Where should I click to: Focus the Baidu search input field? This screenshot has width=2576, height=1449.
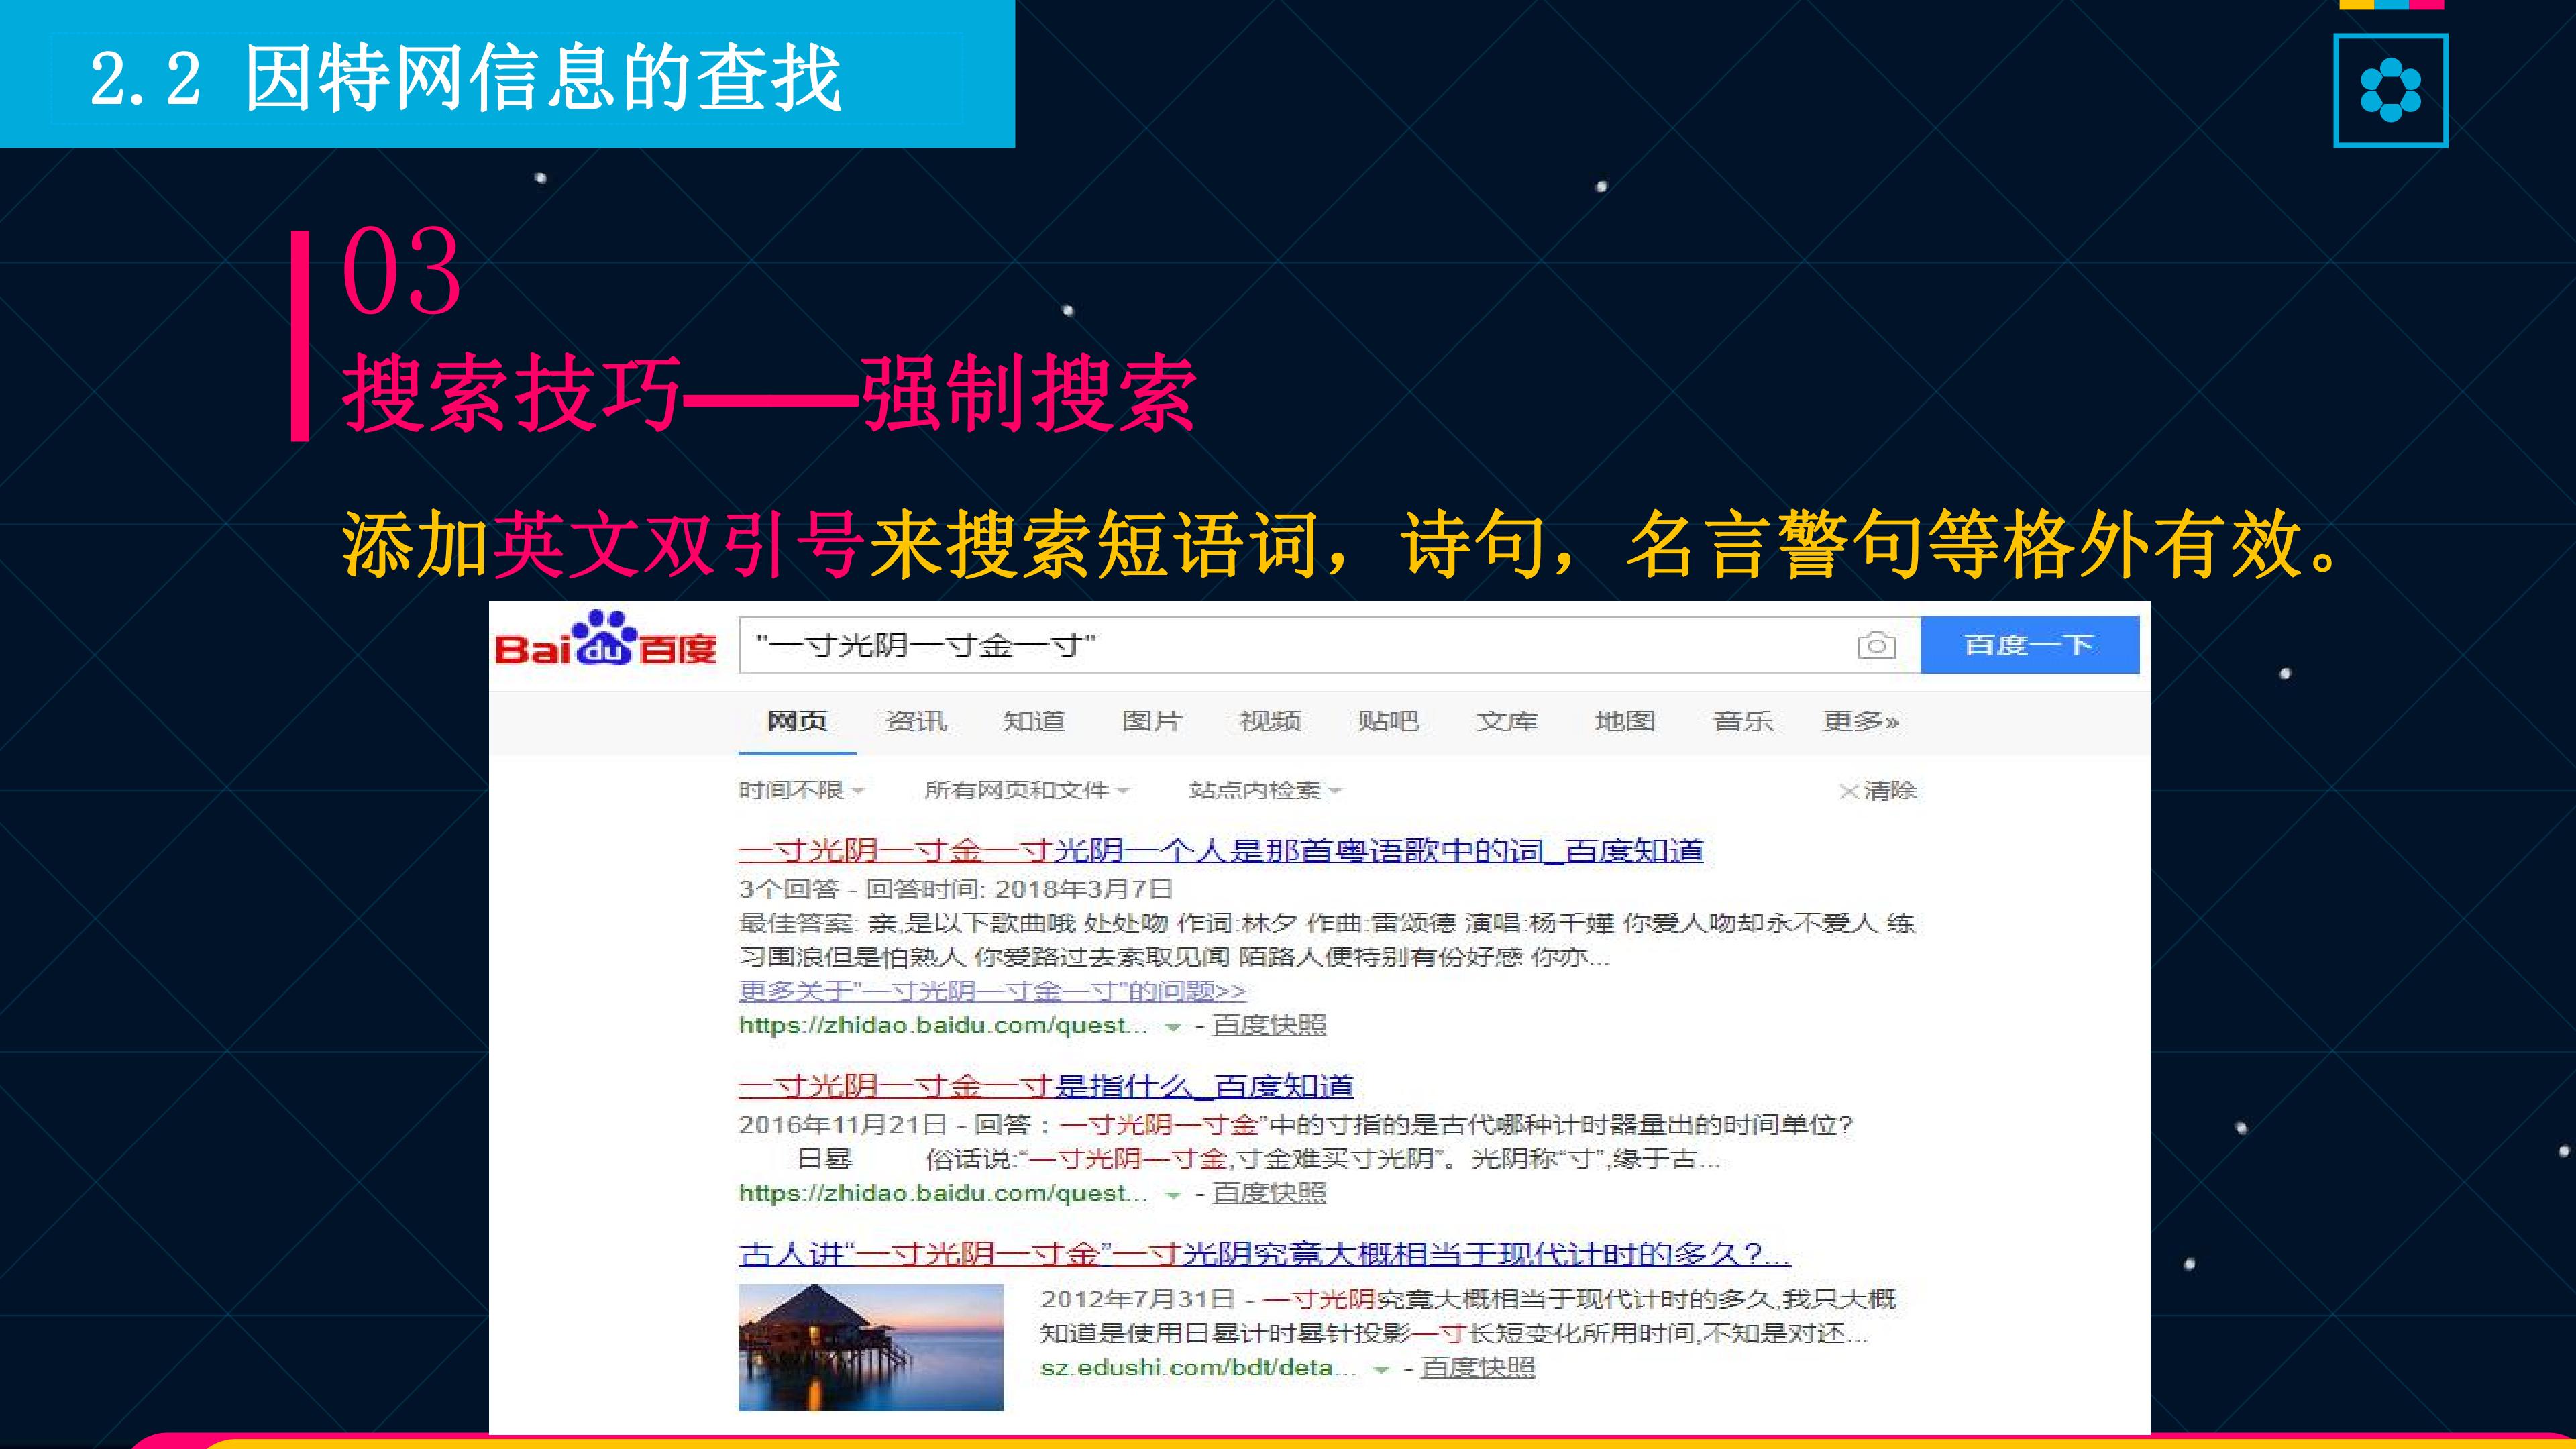tap(1329, 645)
